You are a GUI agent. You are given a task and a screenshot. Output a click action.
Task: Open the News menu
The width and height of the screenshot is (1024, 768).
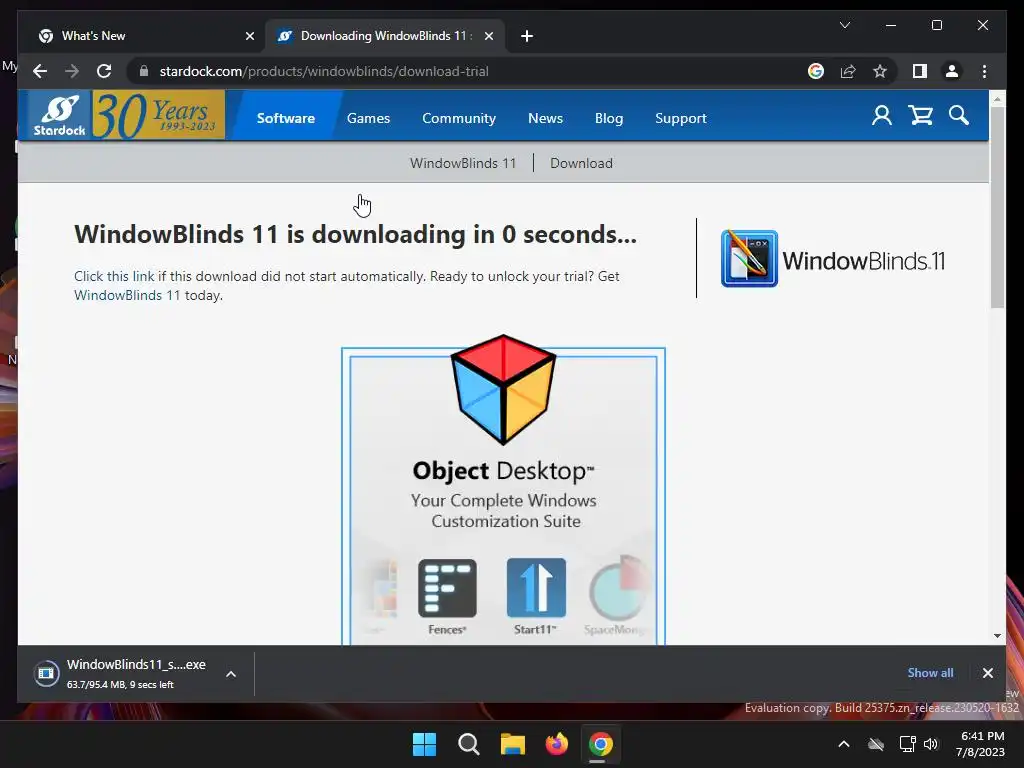545,118
